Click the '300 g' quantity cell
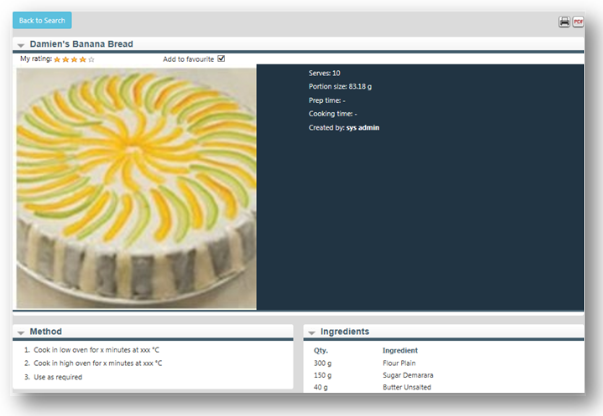Image resolution: width=603 pixels, height=416 pixels. pos(322,363)
